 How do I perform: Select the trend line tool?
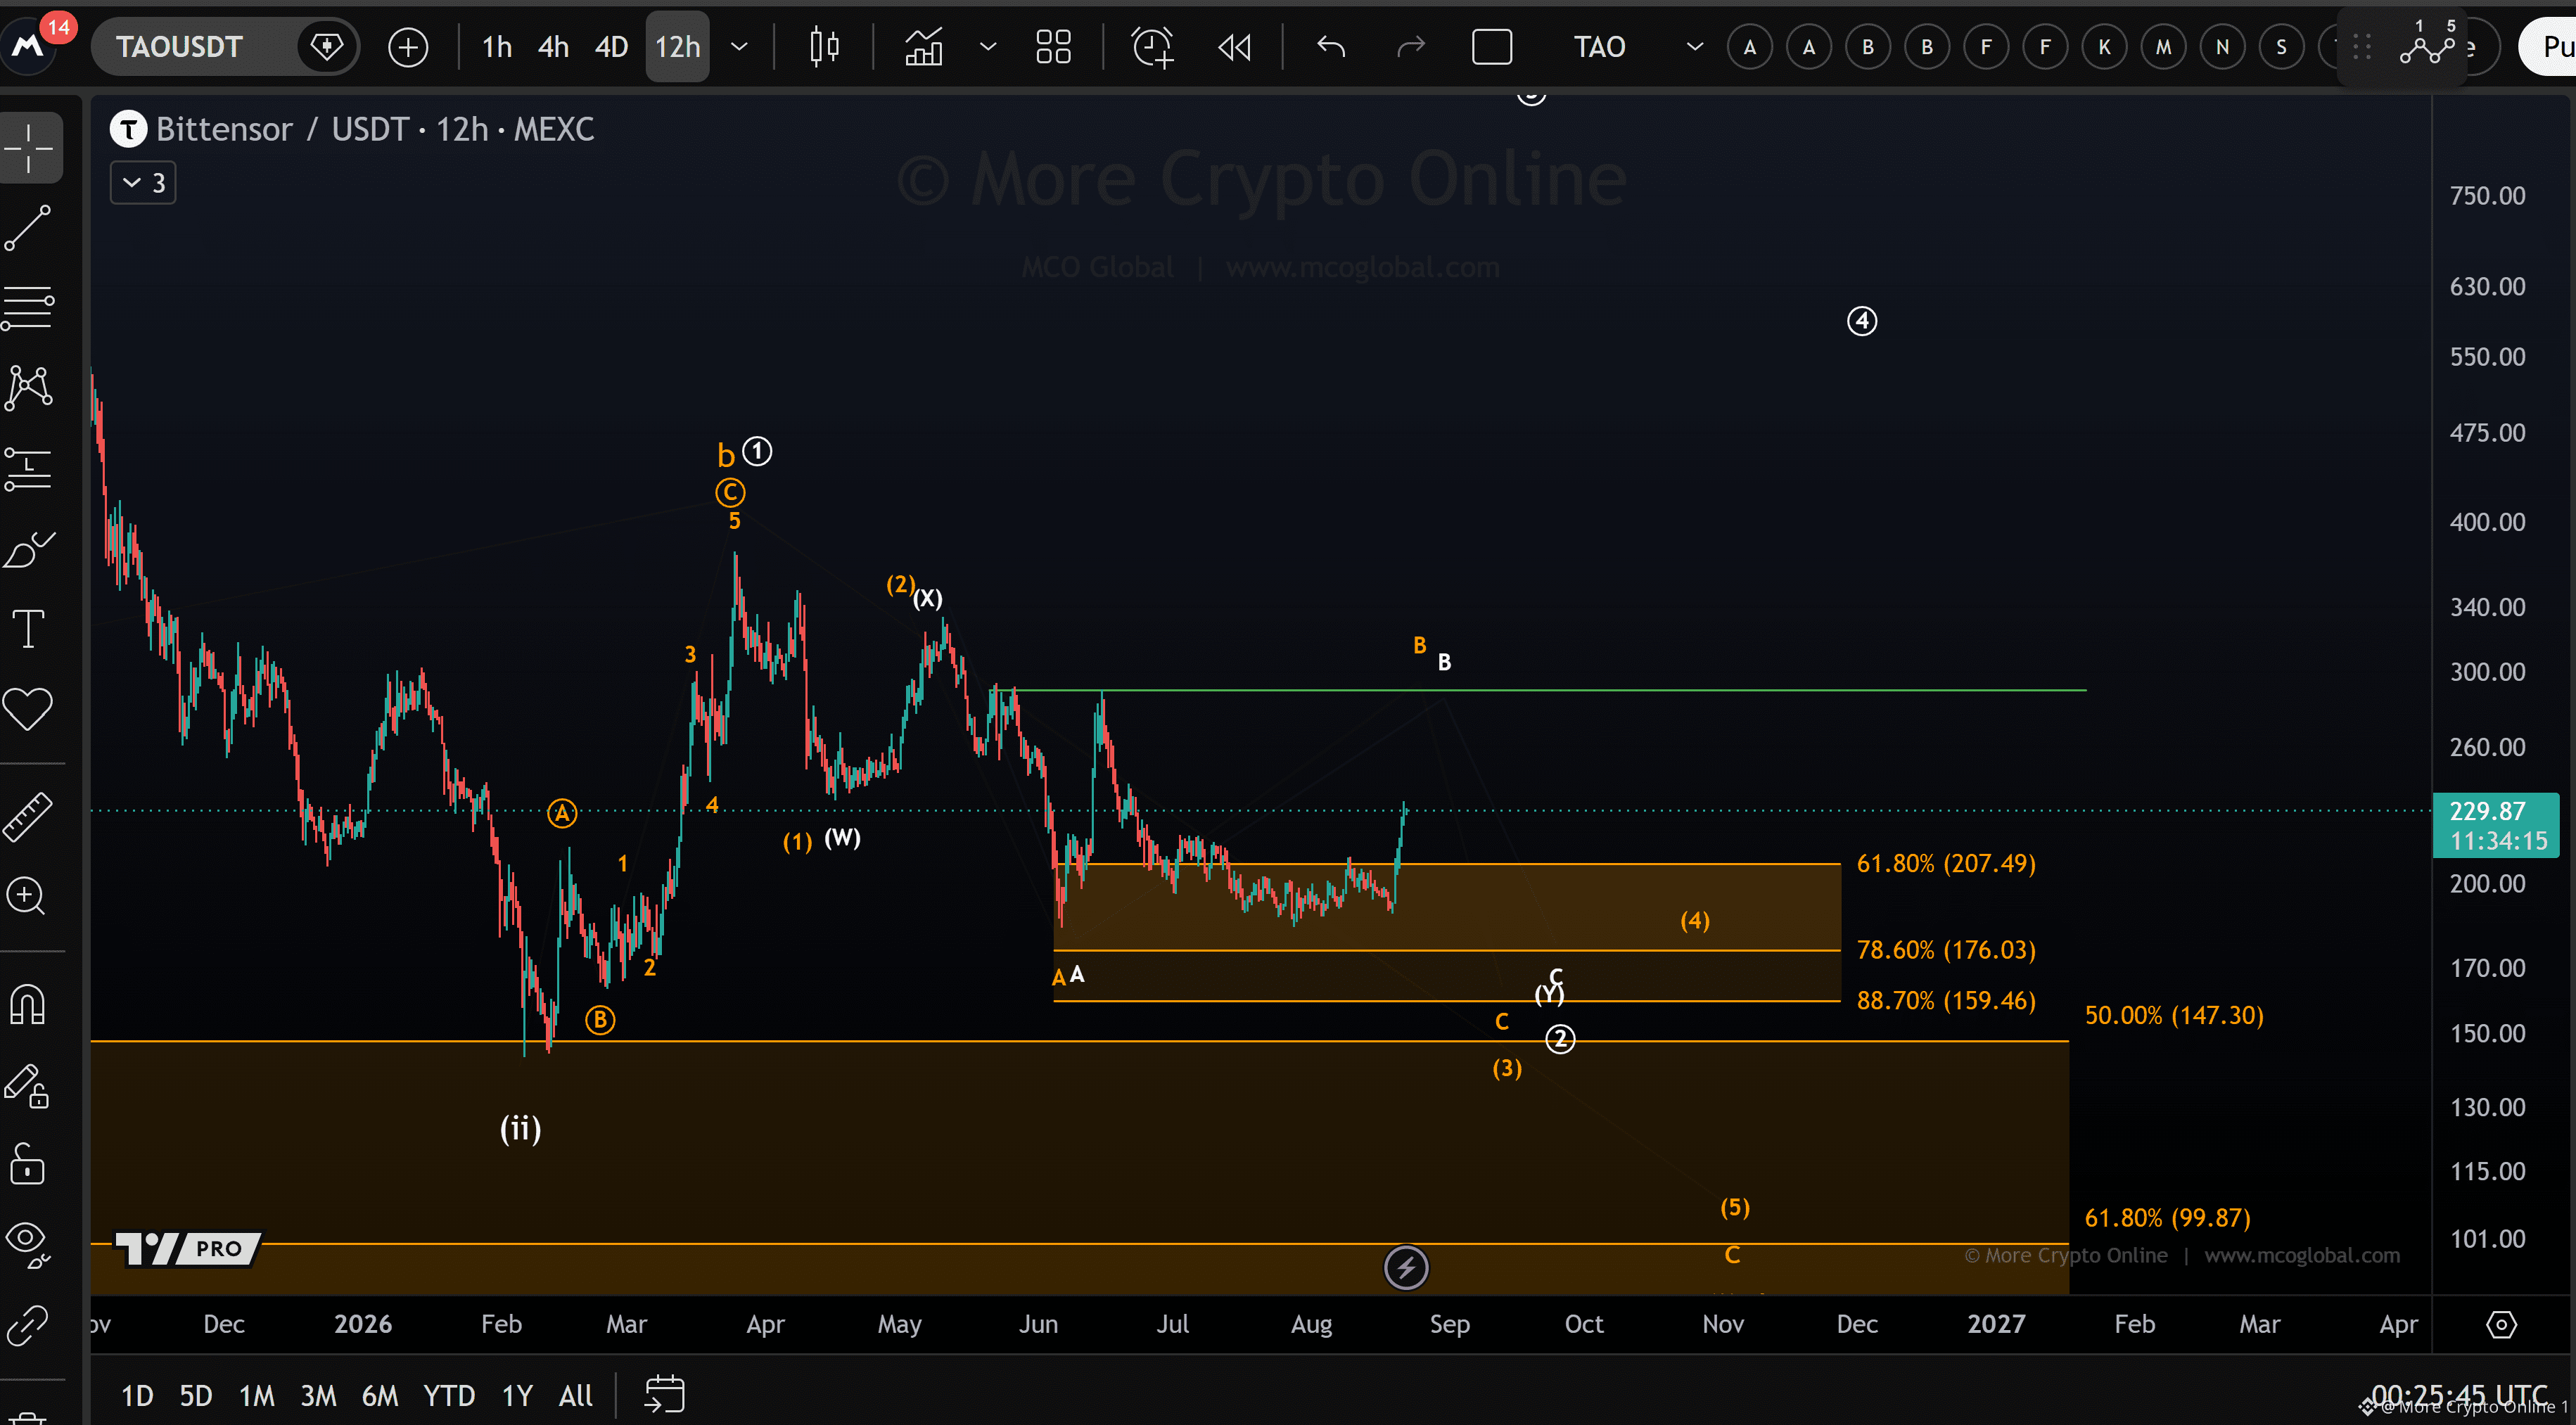click(29, 228)
